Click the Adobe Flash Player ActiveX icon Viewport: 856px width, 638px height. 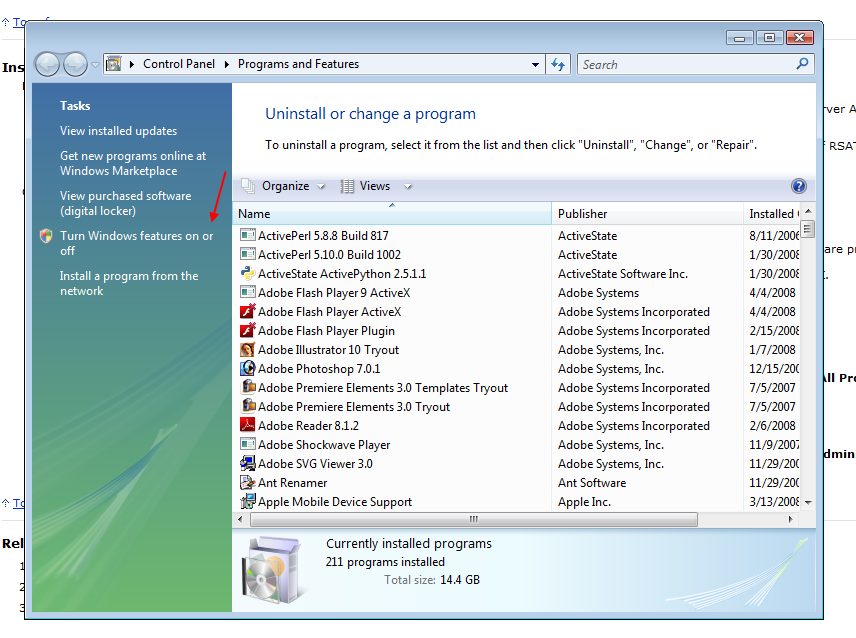pyautogui.click(x=247, y=312)
